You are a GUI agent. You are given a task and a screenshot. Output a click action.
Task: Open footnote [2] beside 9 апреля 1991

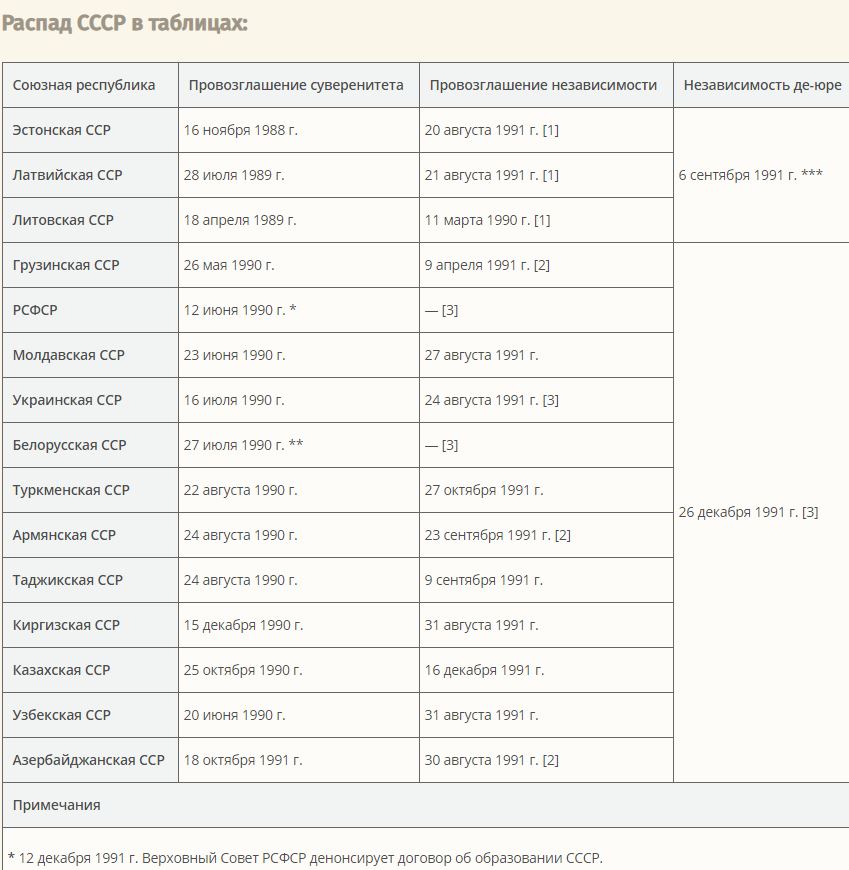click(x=542, y=265)
